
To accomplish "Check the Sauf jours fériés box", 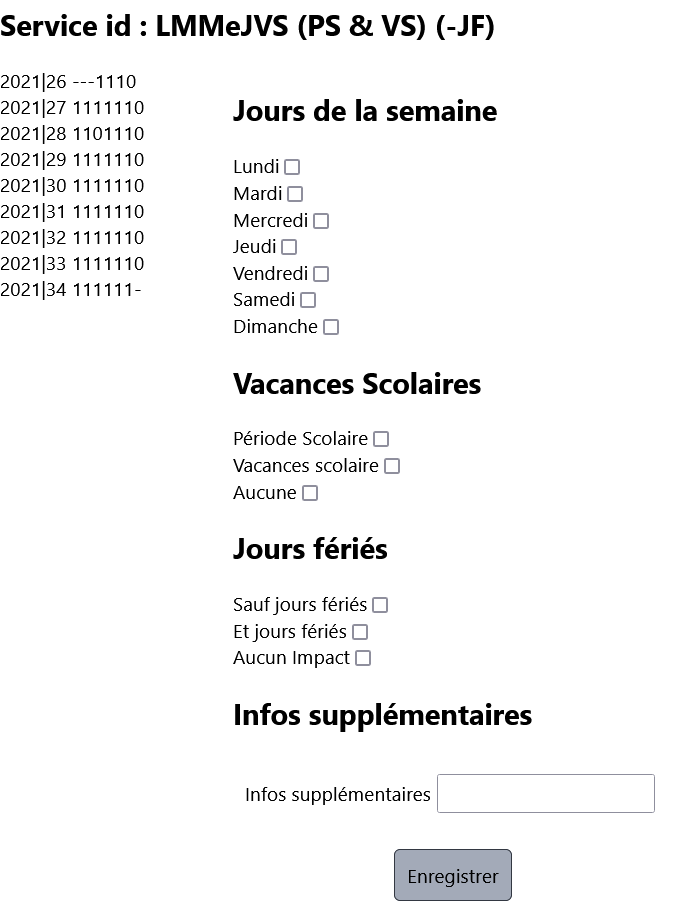I will pos(380,605).
